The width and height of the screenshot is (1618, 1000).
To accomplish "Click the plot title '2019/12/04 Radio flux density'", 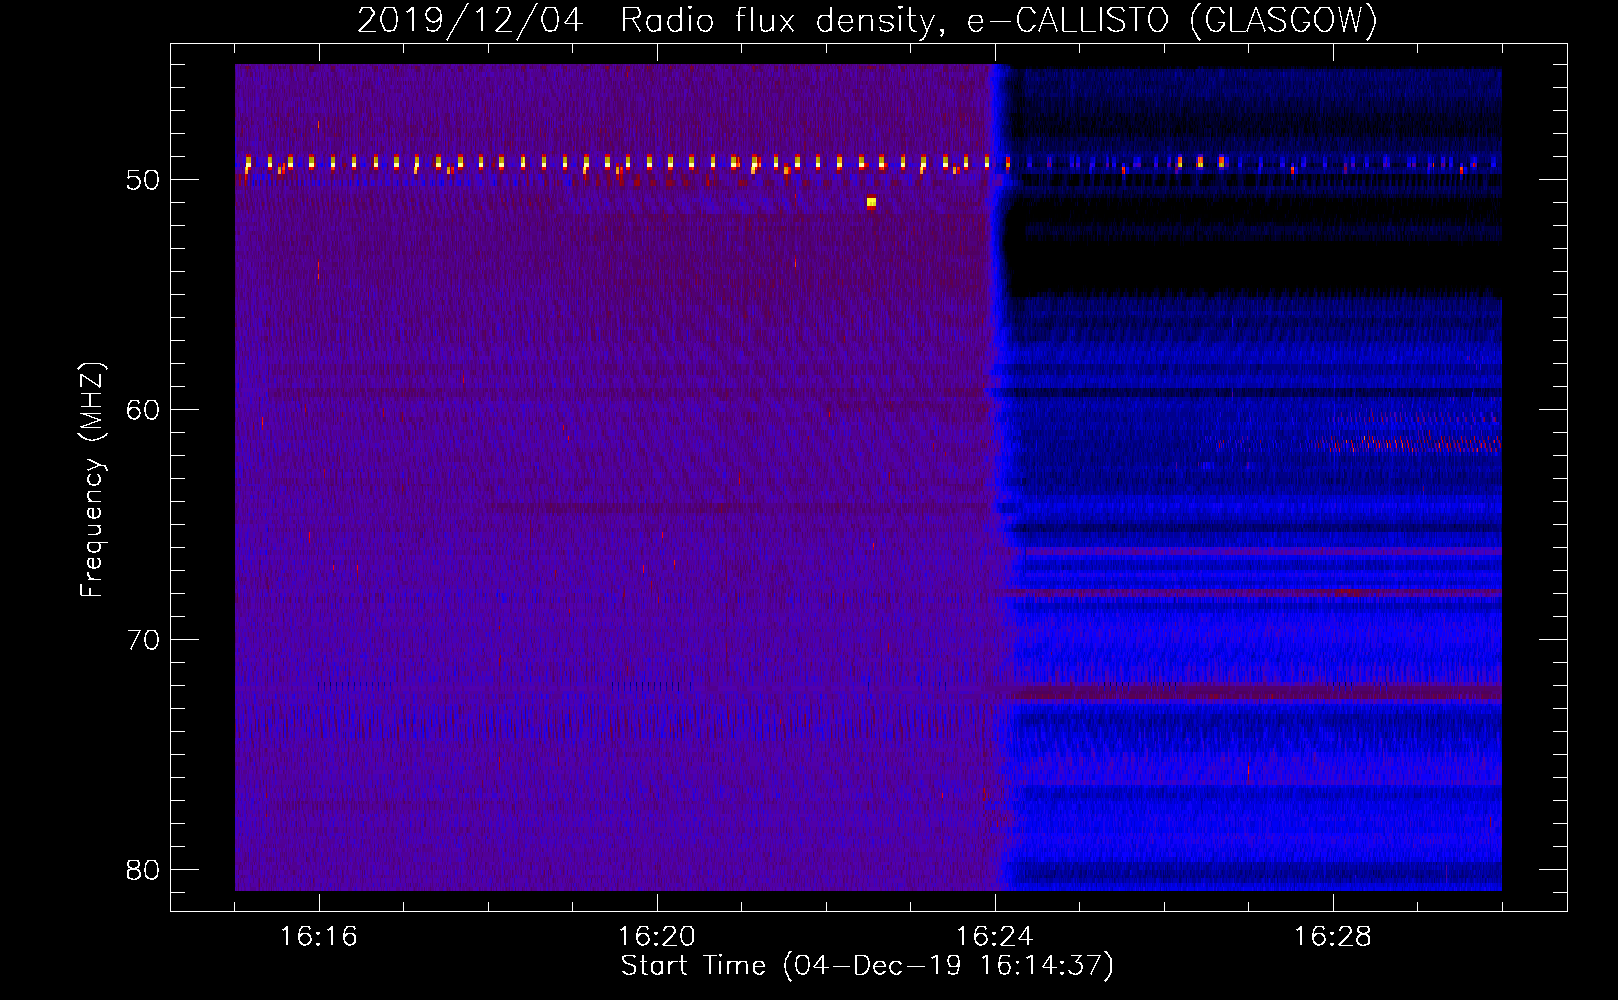I will click(868, 20).
